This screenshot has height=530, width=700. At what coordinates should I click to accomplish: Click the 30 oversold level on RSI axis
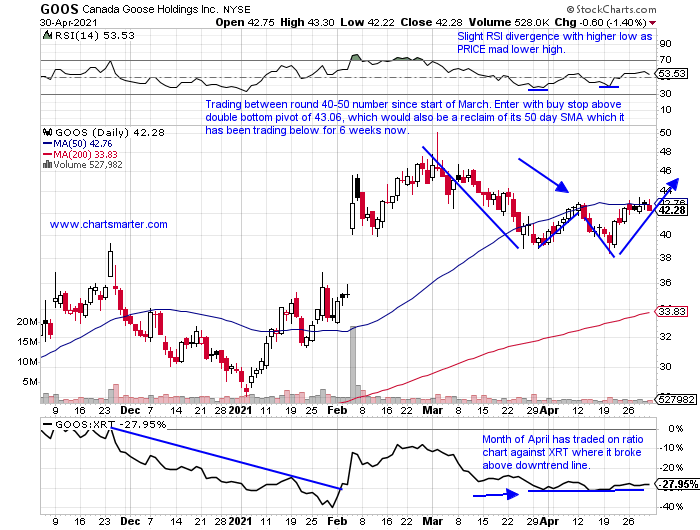point(665,93)
